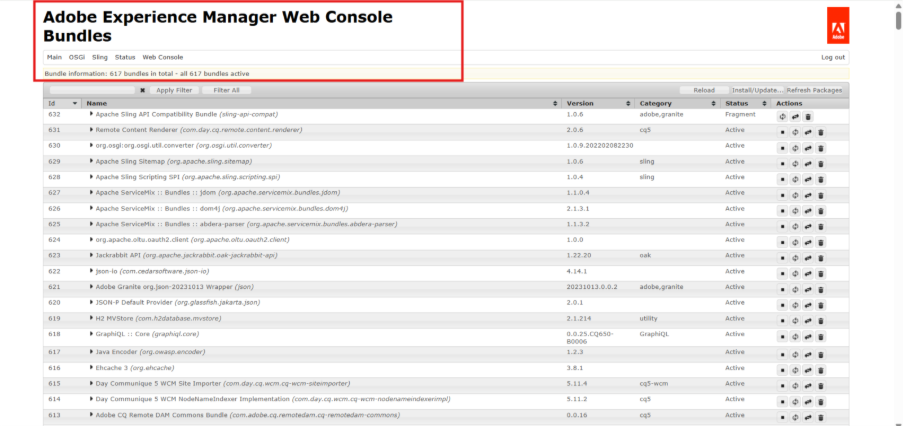This screenshot has width=903, height=426.
Task: Select version text 20231013.0.0.2
Action: point(591,287)
